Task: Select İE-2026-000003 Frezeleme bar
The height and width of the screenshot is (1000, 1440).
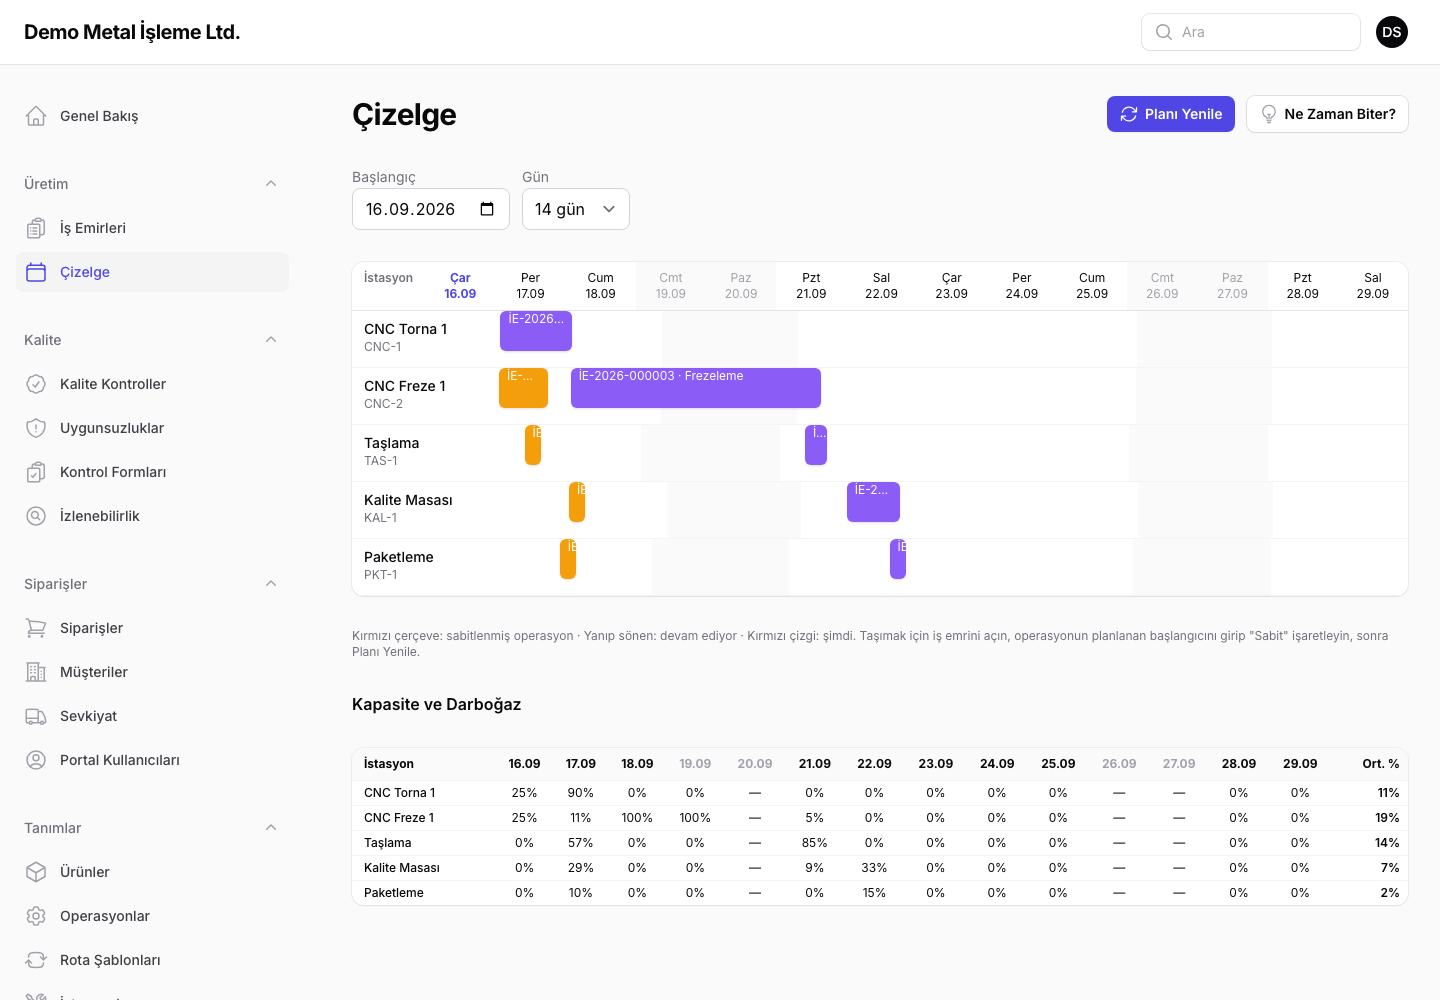Action: click(696, 388)
